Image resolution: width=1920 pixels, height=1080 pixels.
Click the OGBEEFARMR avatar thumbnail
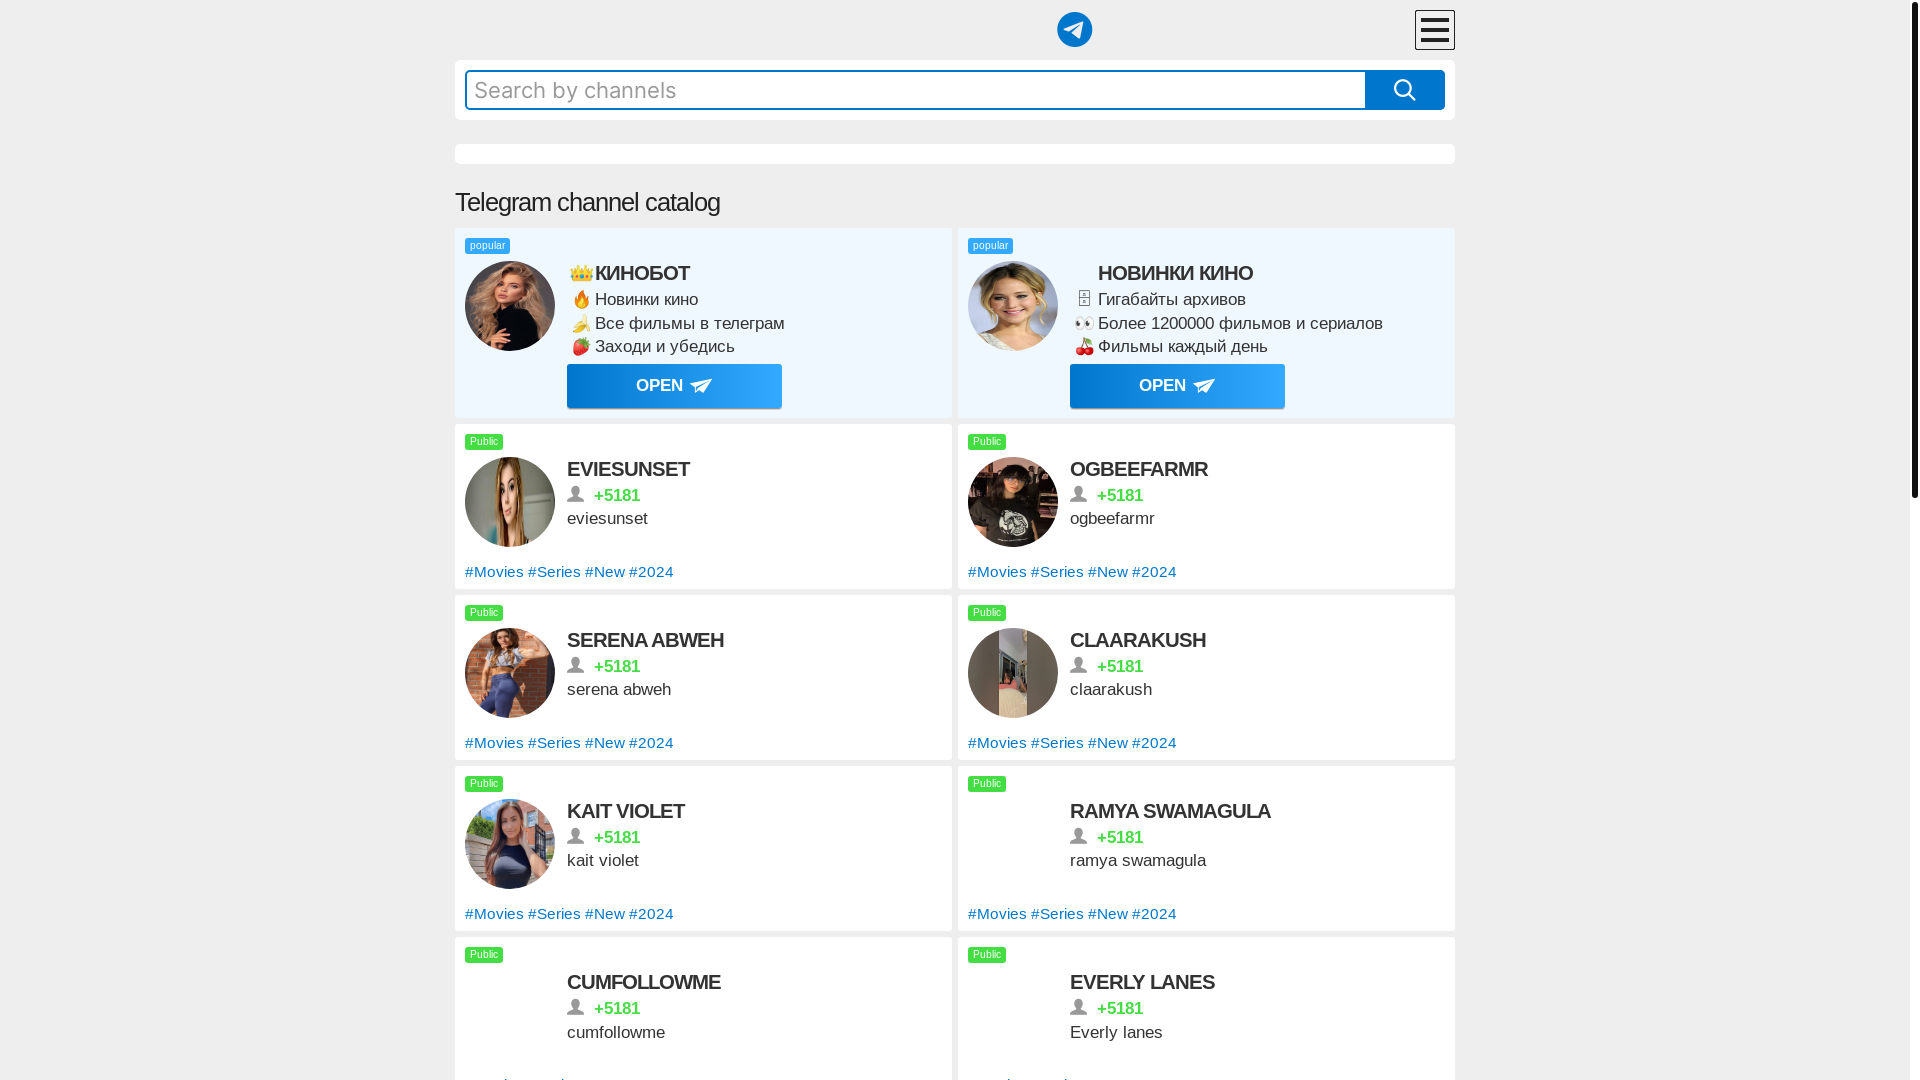(1013, 502)
